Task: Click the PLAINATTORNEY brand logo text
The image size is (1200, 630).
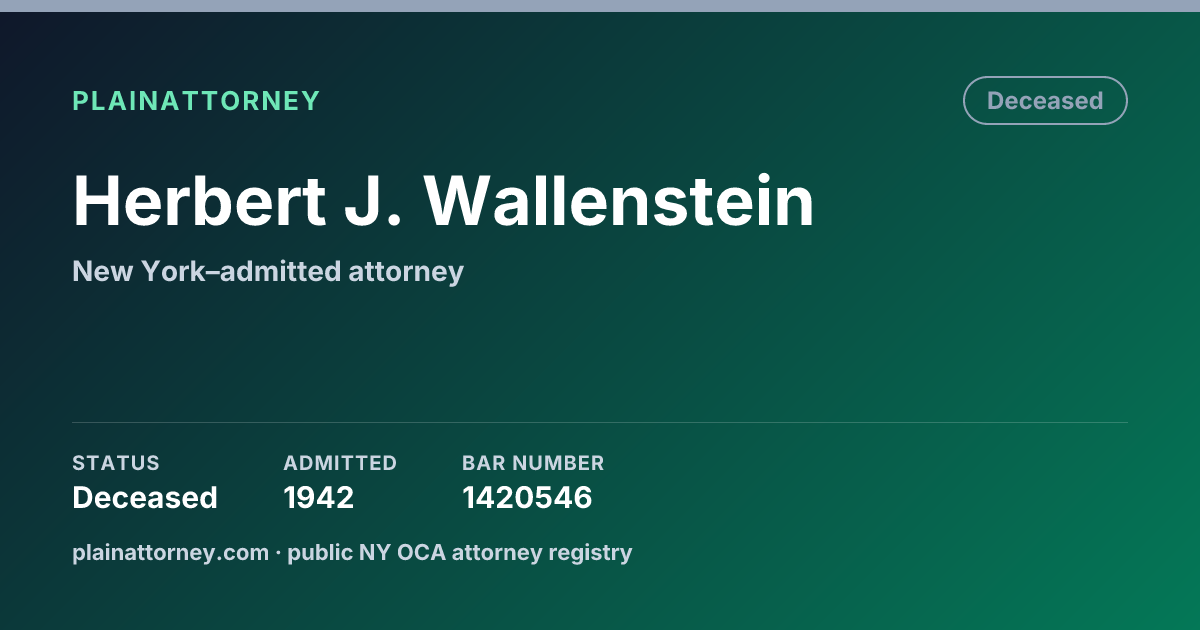Action: 196,101
